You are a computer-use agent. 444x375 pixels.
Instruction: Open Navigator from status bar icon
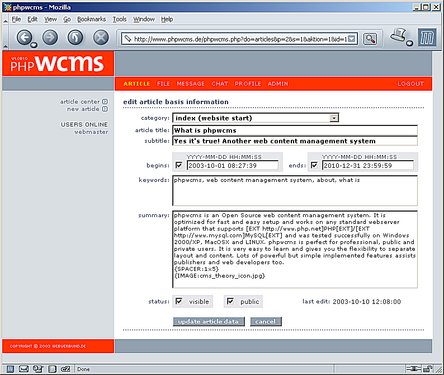coord(11,369)
